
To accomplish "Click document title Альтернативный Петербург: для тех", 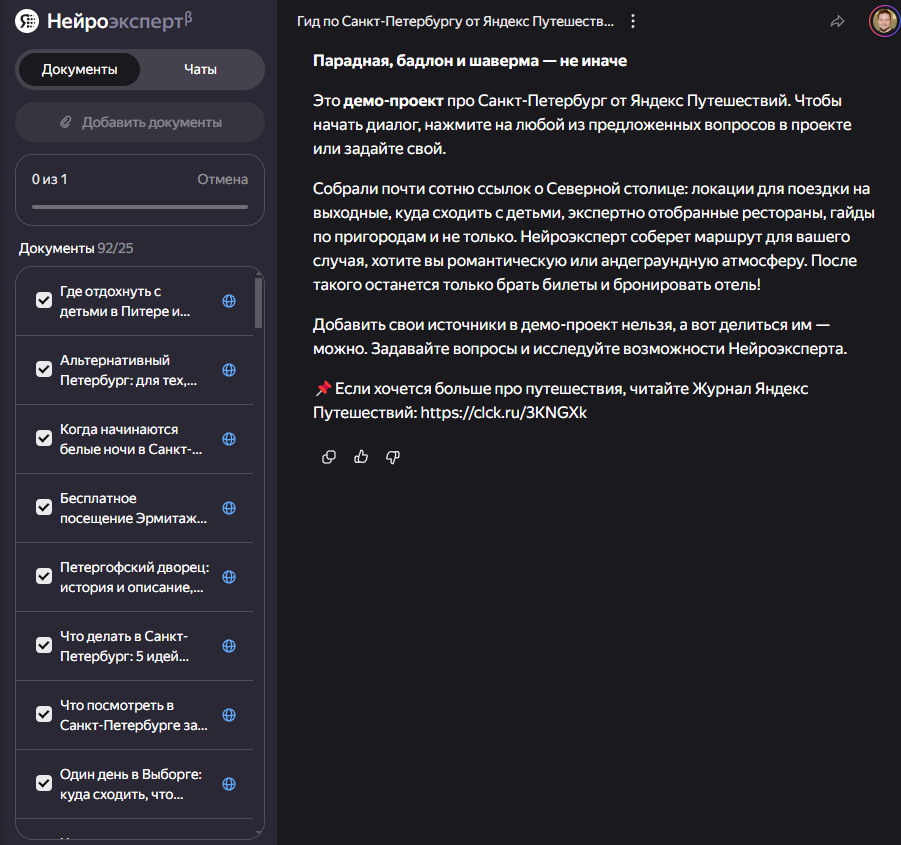I will (128, 370).
